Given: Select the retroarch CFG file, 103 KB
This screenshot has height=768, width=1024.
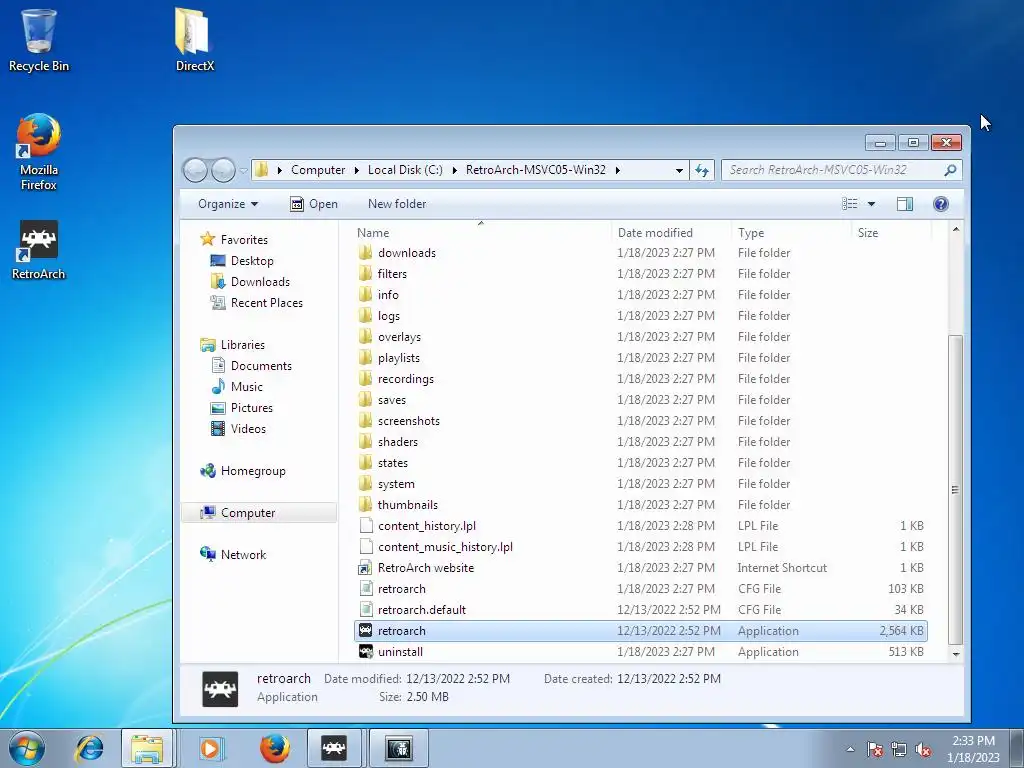Looking at the screenshot, I should 401,589.
